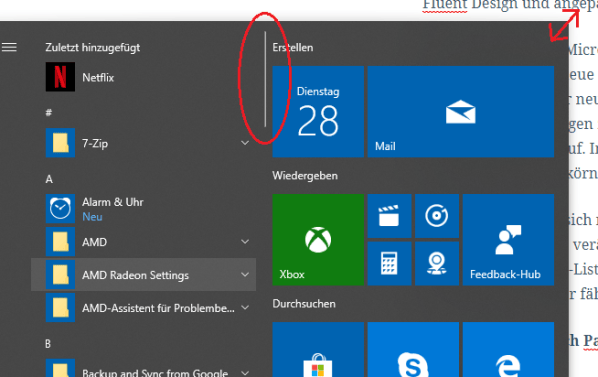The image size is (598, 377).
Task: Open the Calculator tile
Action: pos(389,263)
